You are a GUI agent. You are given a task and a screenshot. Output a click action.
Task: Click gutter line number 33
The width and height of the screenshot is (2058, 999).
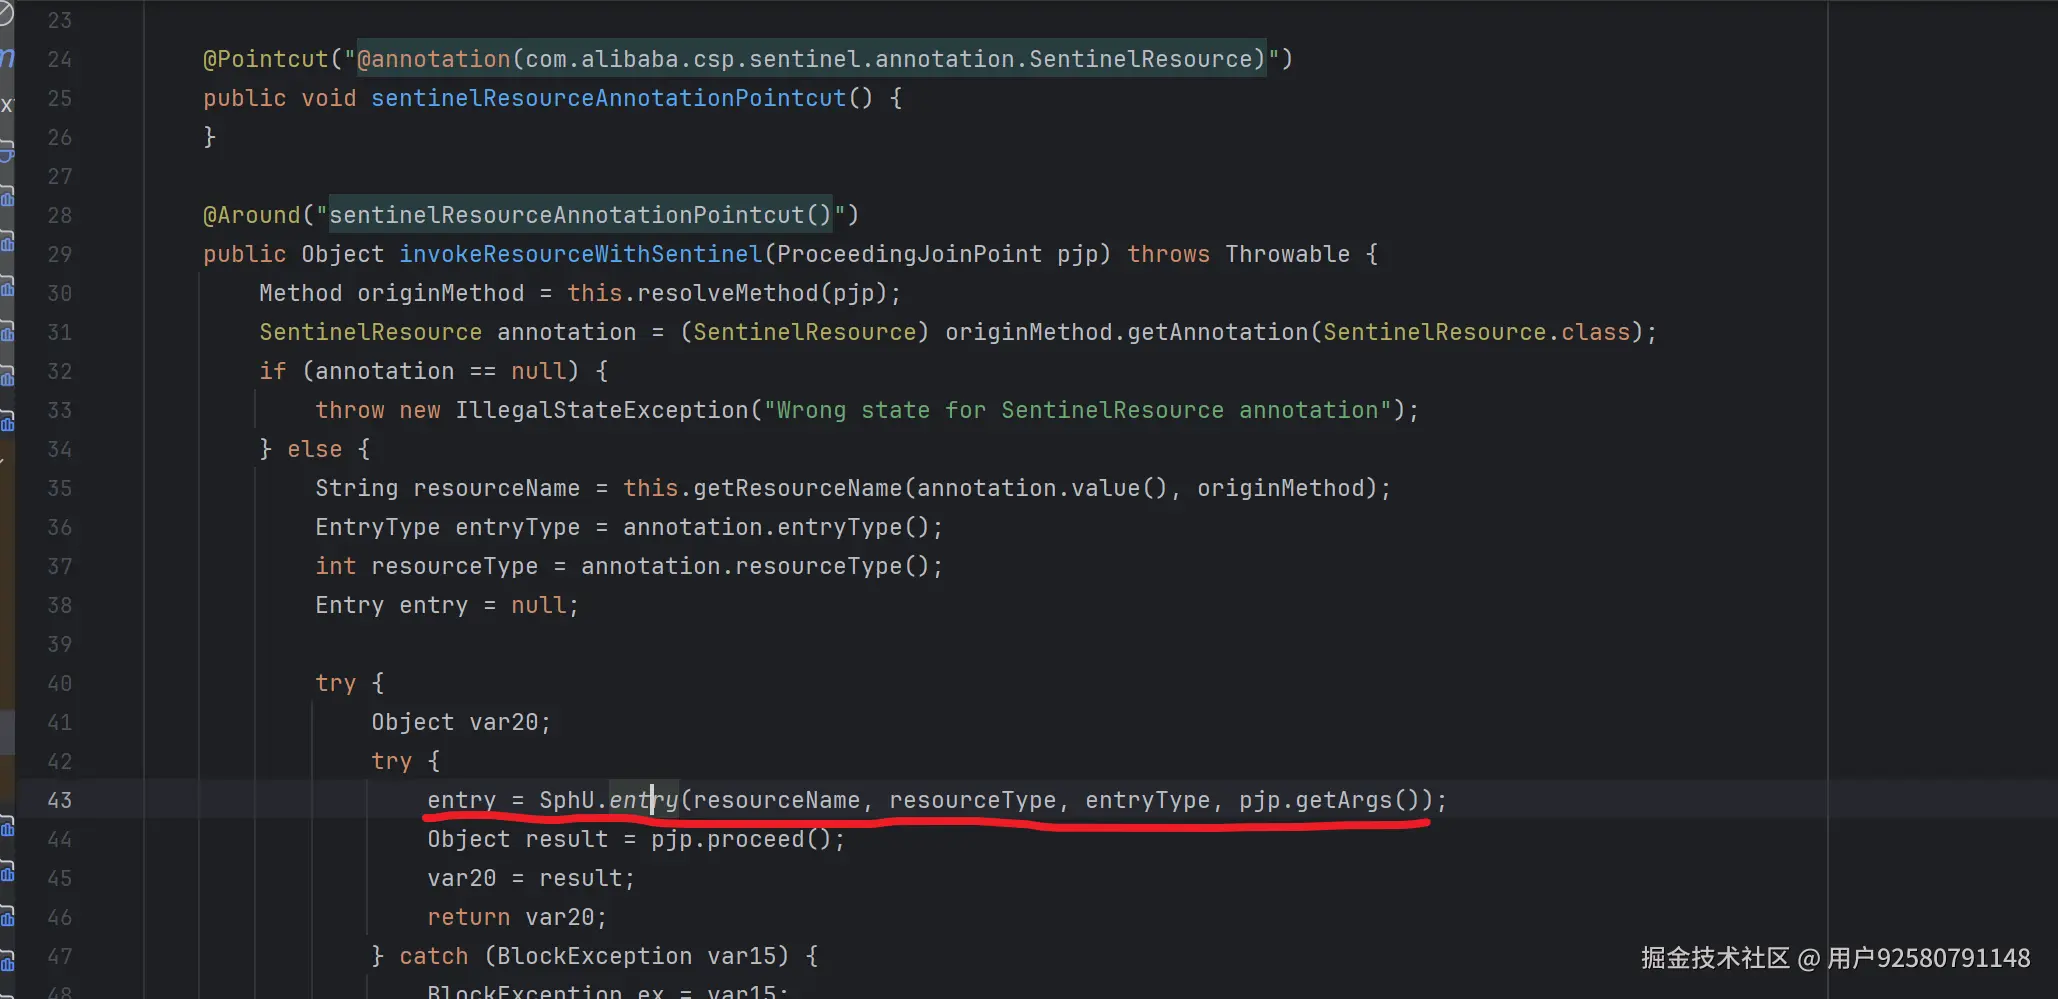60,410
